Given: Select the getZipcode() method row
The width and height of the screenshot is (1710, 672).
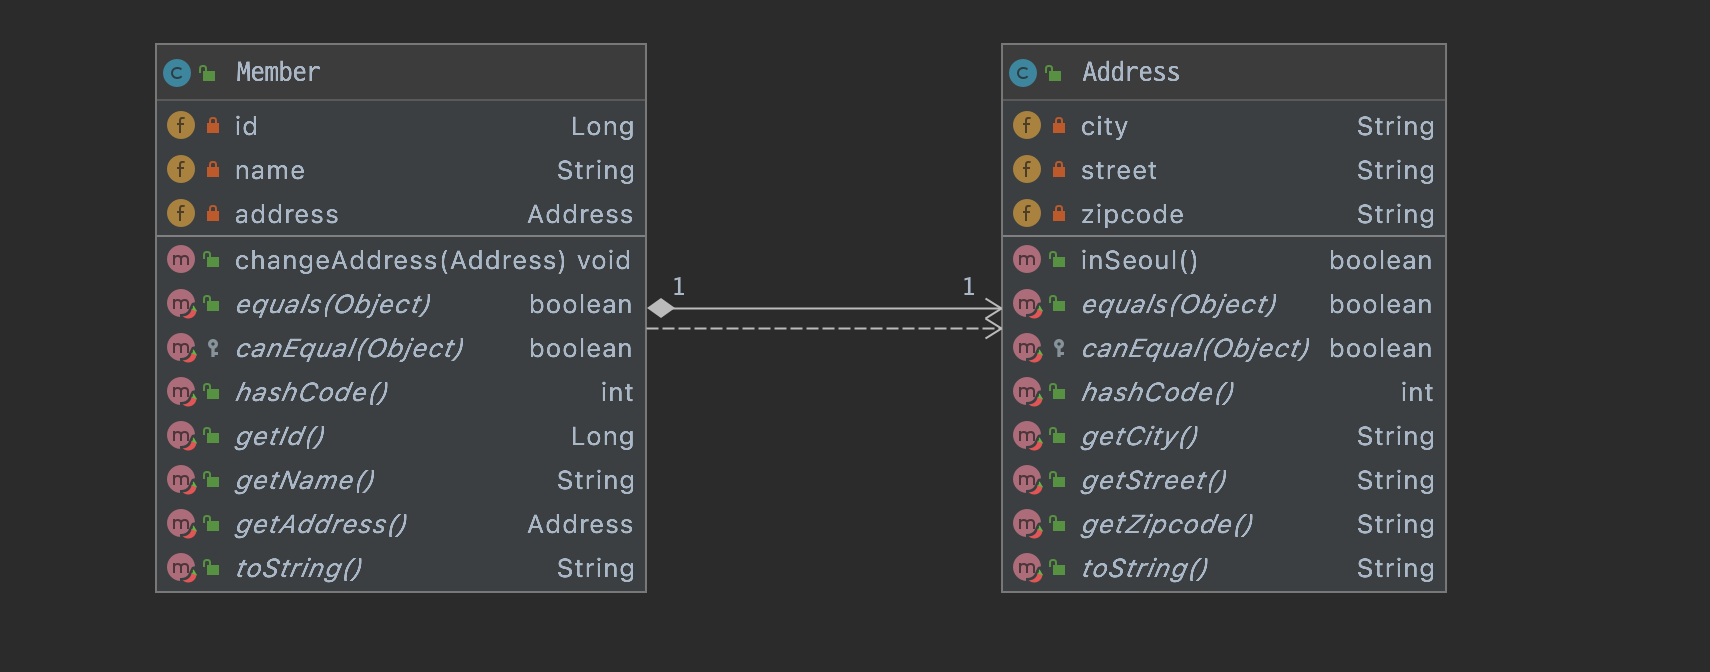Looking at the screenshot, I should (1224, 524).
